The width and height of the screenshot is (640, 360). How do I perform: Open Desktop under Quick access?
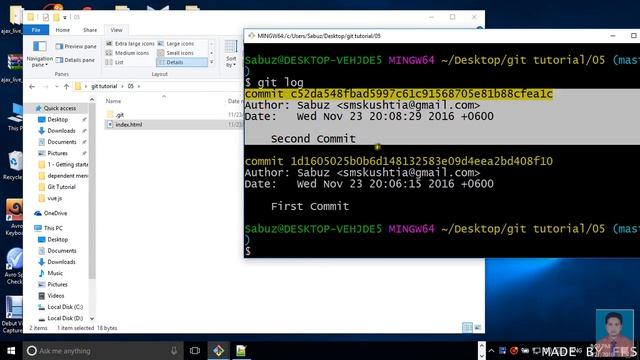58,120
